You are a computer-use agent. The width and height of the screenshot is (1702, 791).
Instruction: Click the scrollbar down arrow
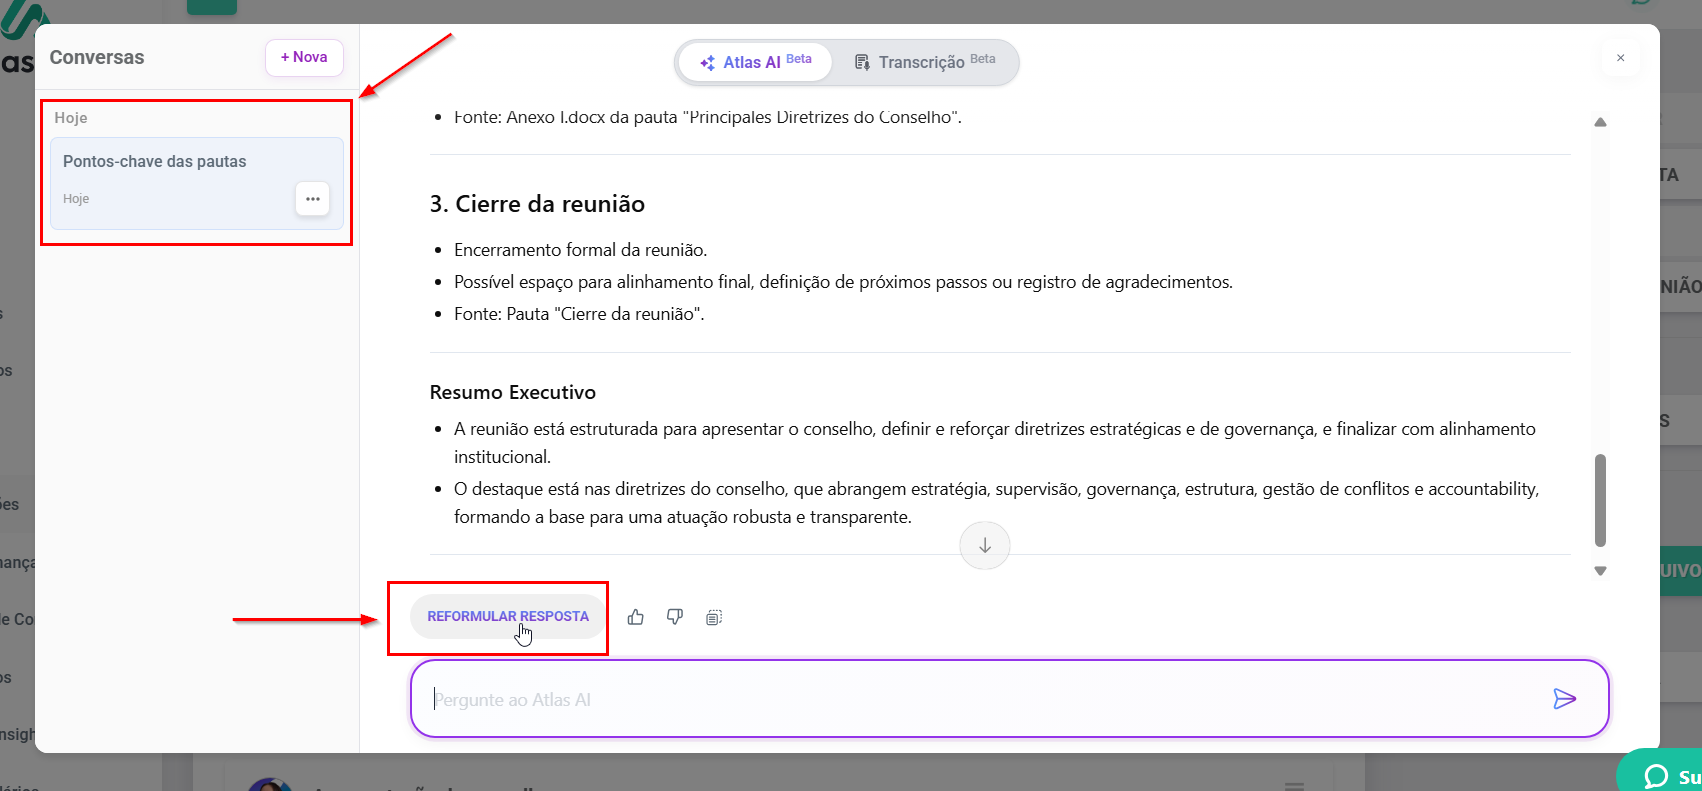pos(1600,571)
